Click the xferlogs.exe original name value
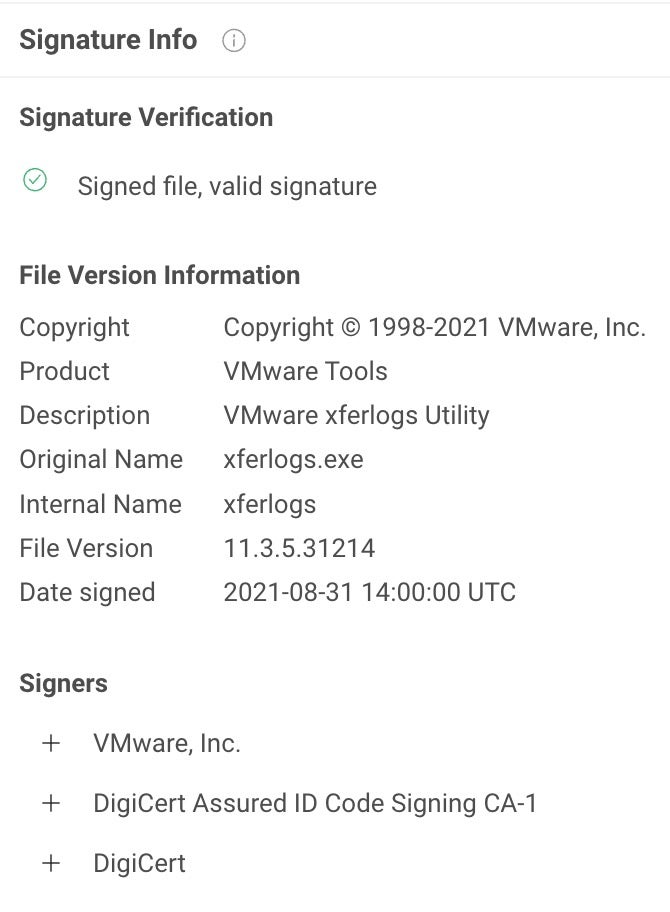The height and width of the screenshot is (912, 670). 293,459
